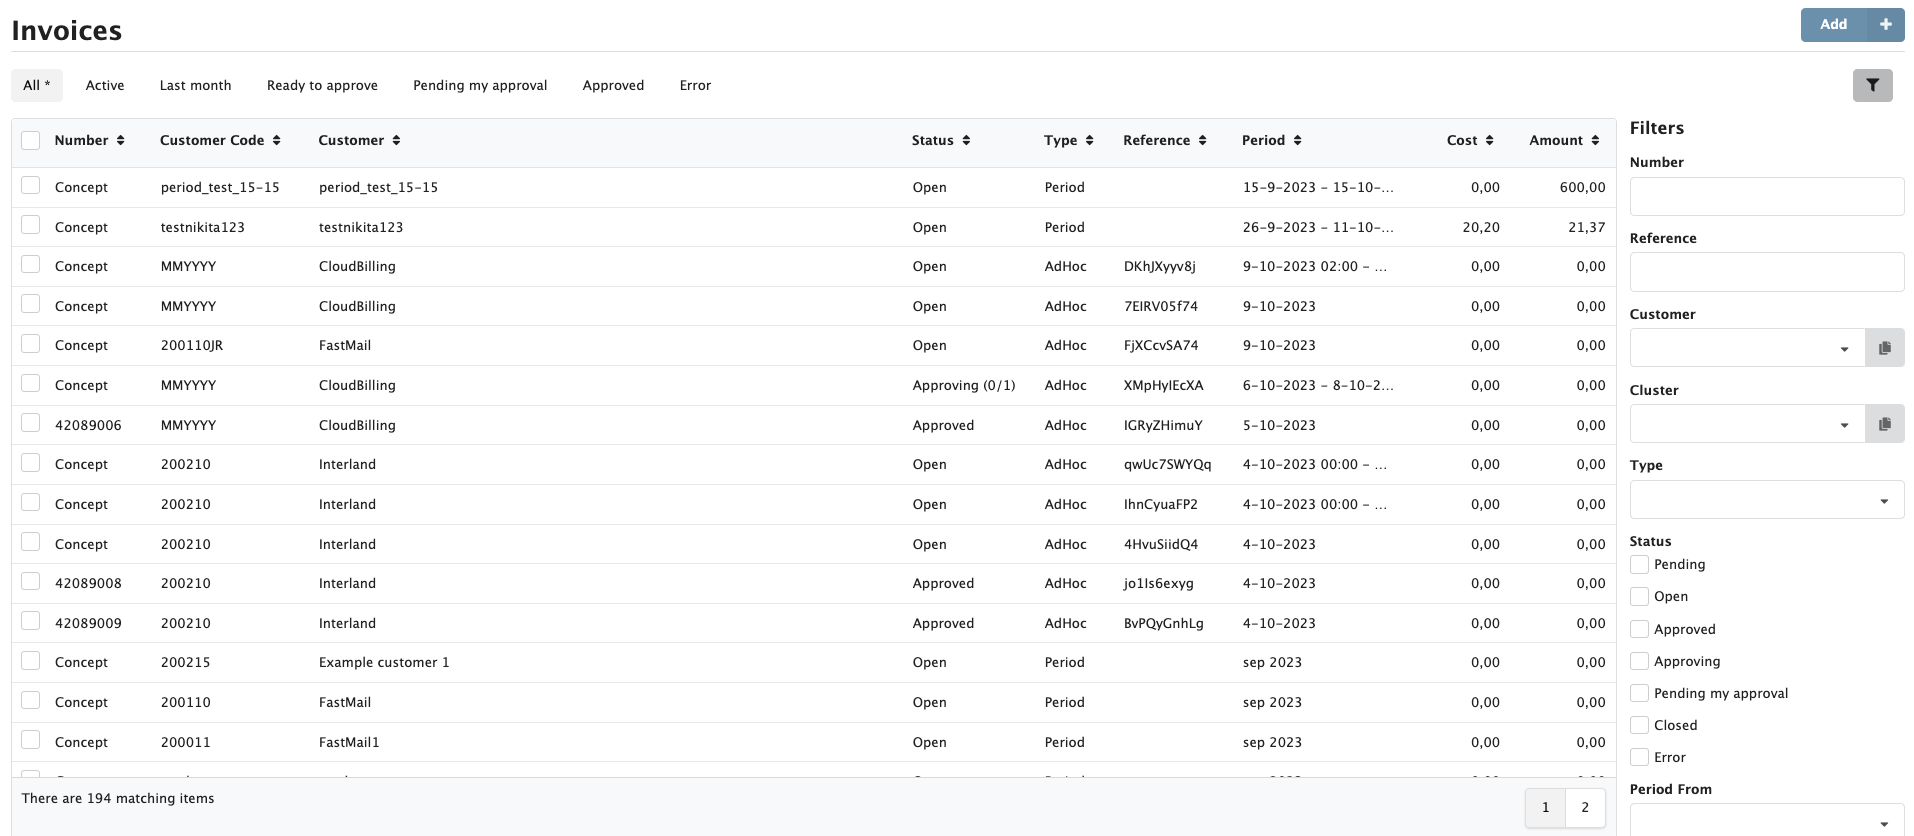
Task: Check the 200110JR FastMail row checkbox
Action: point(31,344)
